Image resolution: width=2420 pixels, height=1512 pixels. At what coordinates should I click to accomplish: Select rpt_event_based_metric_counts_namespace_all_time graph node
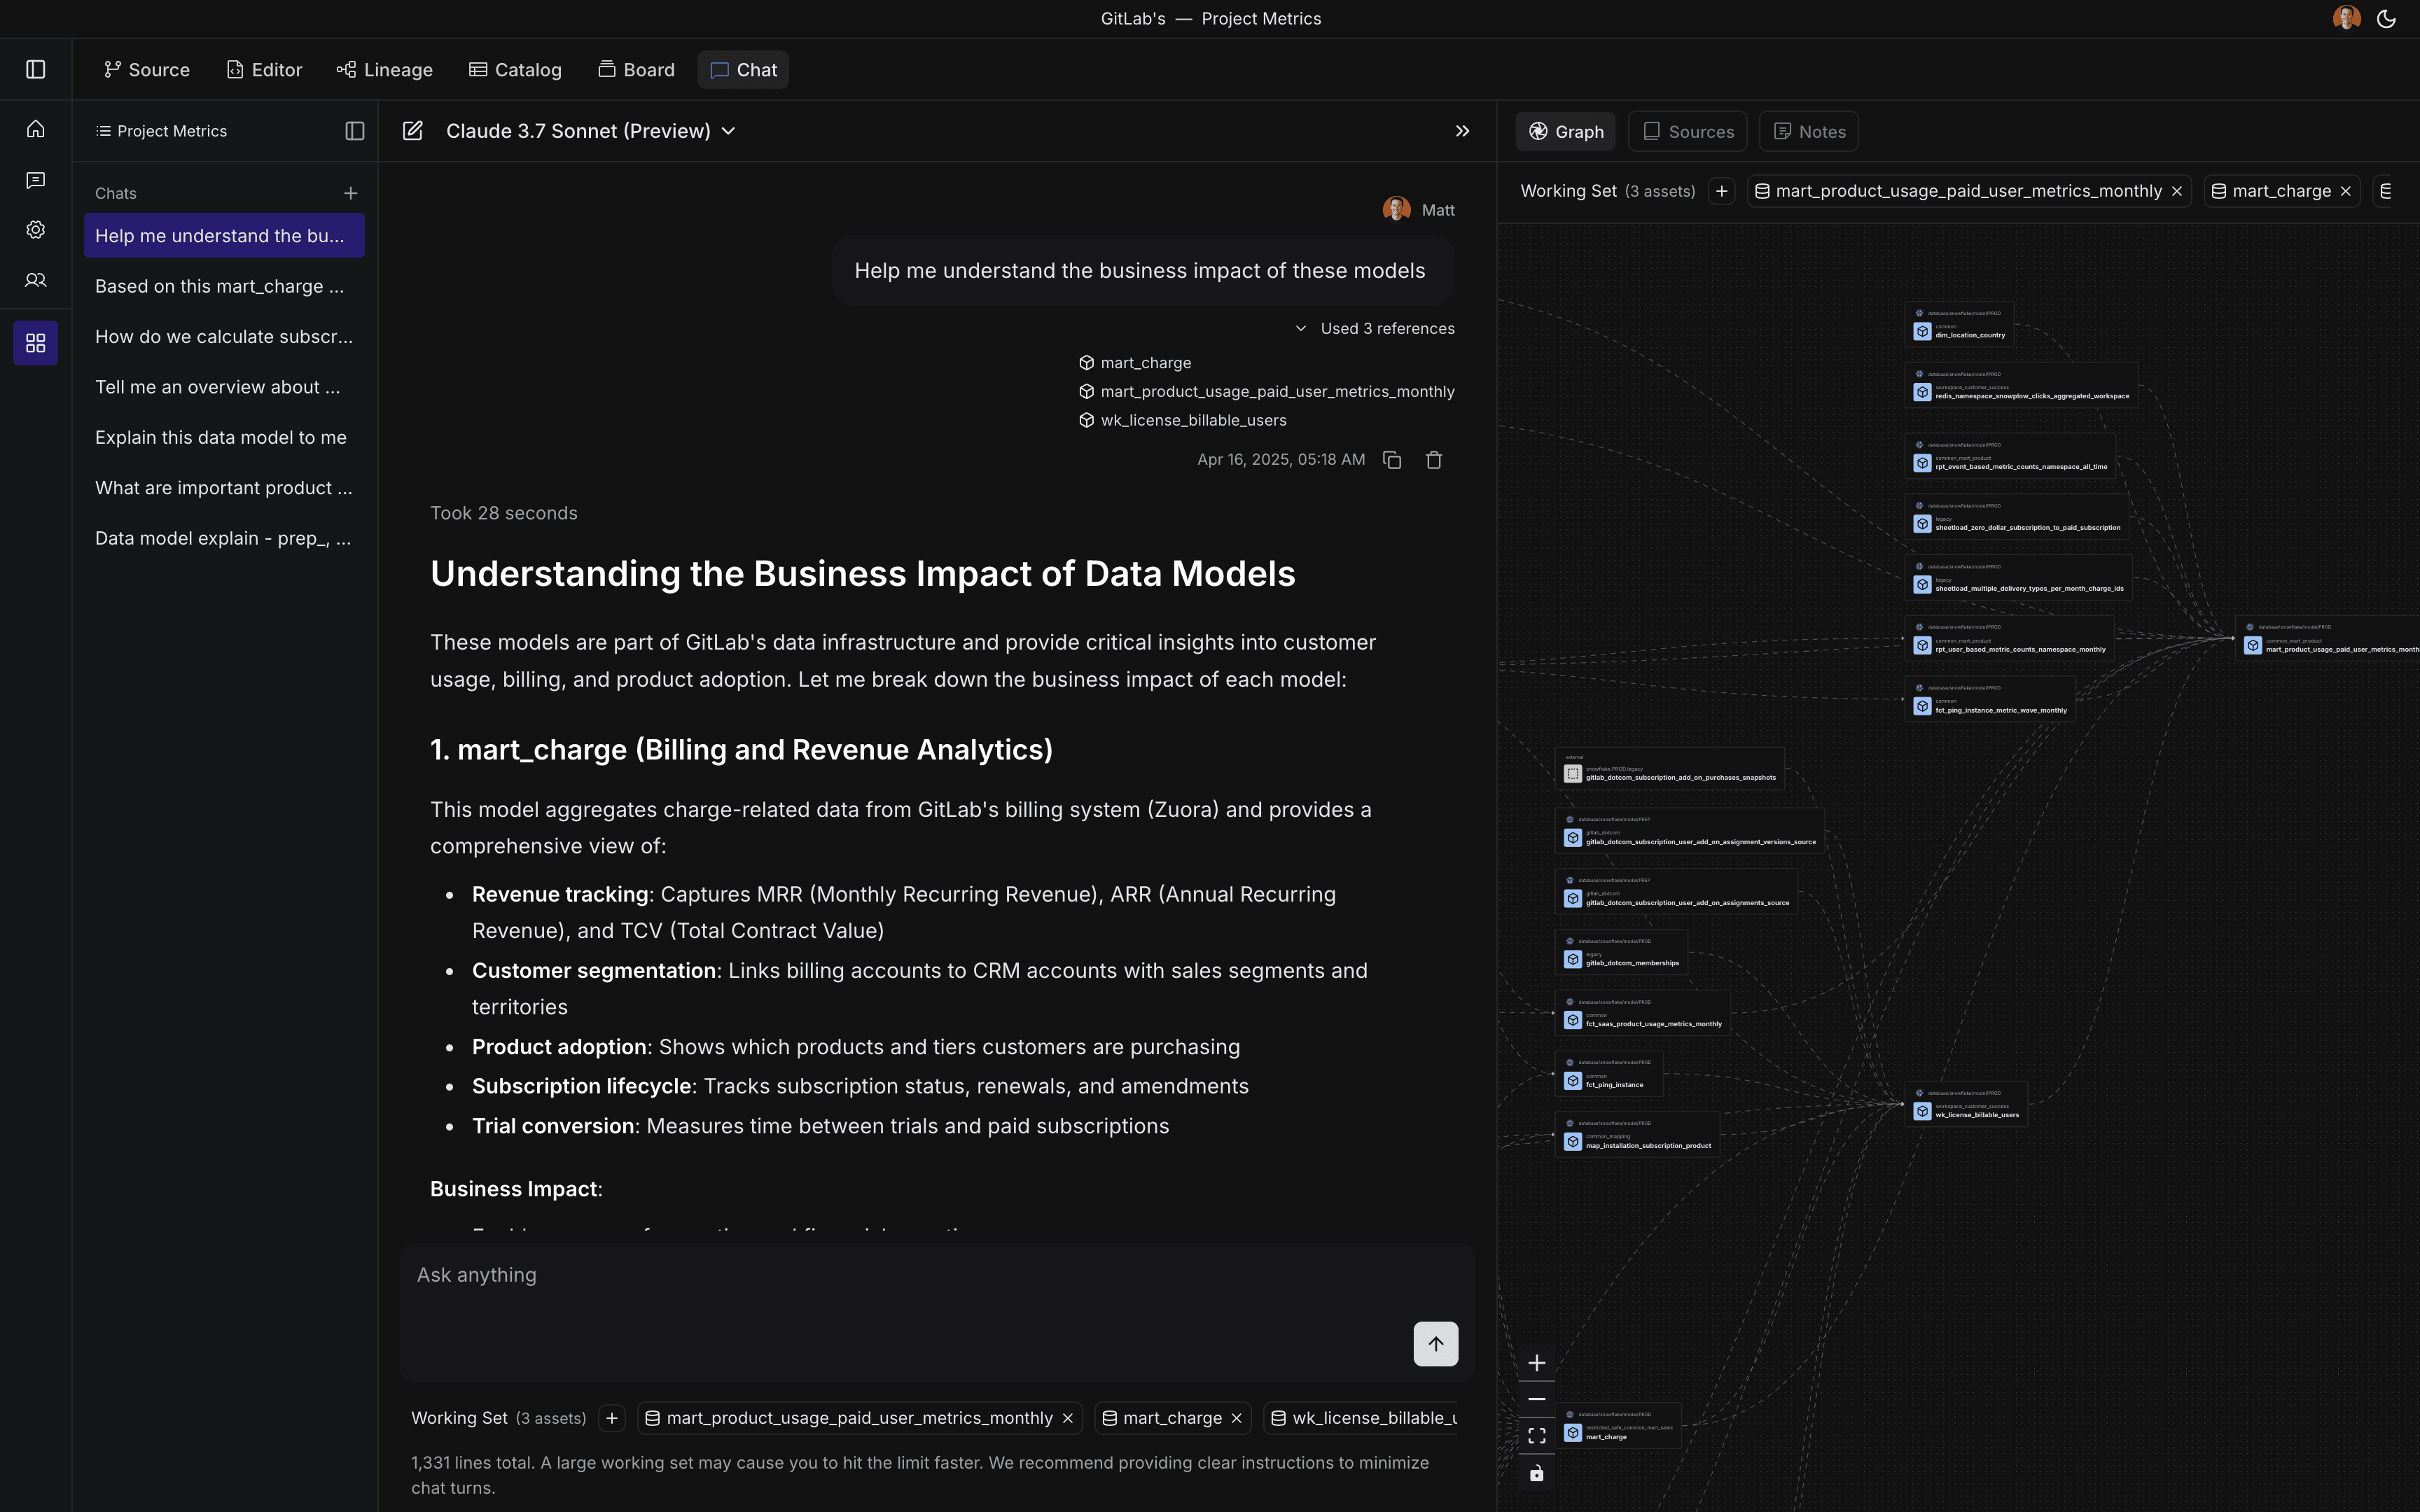point(2010,456)
